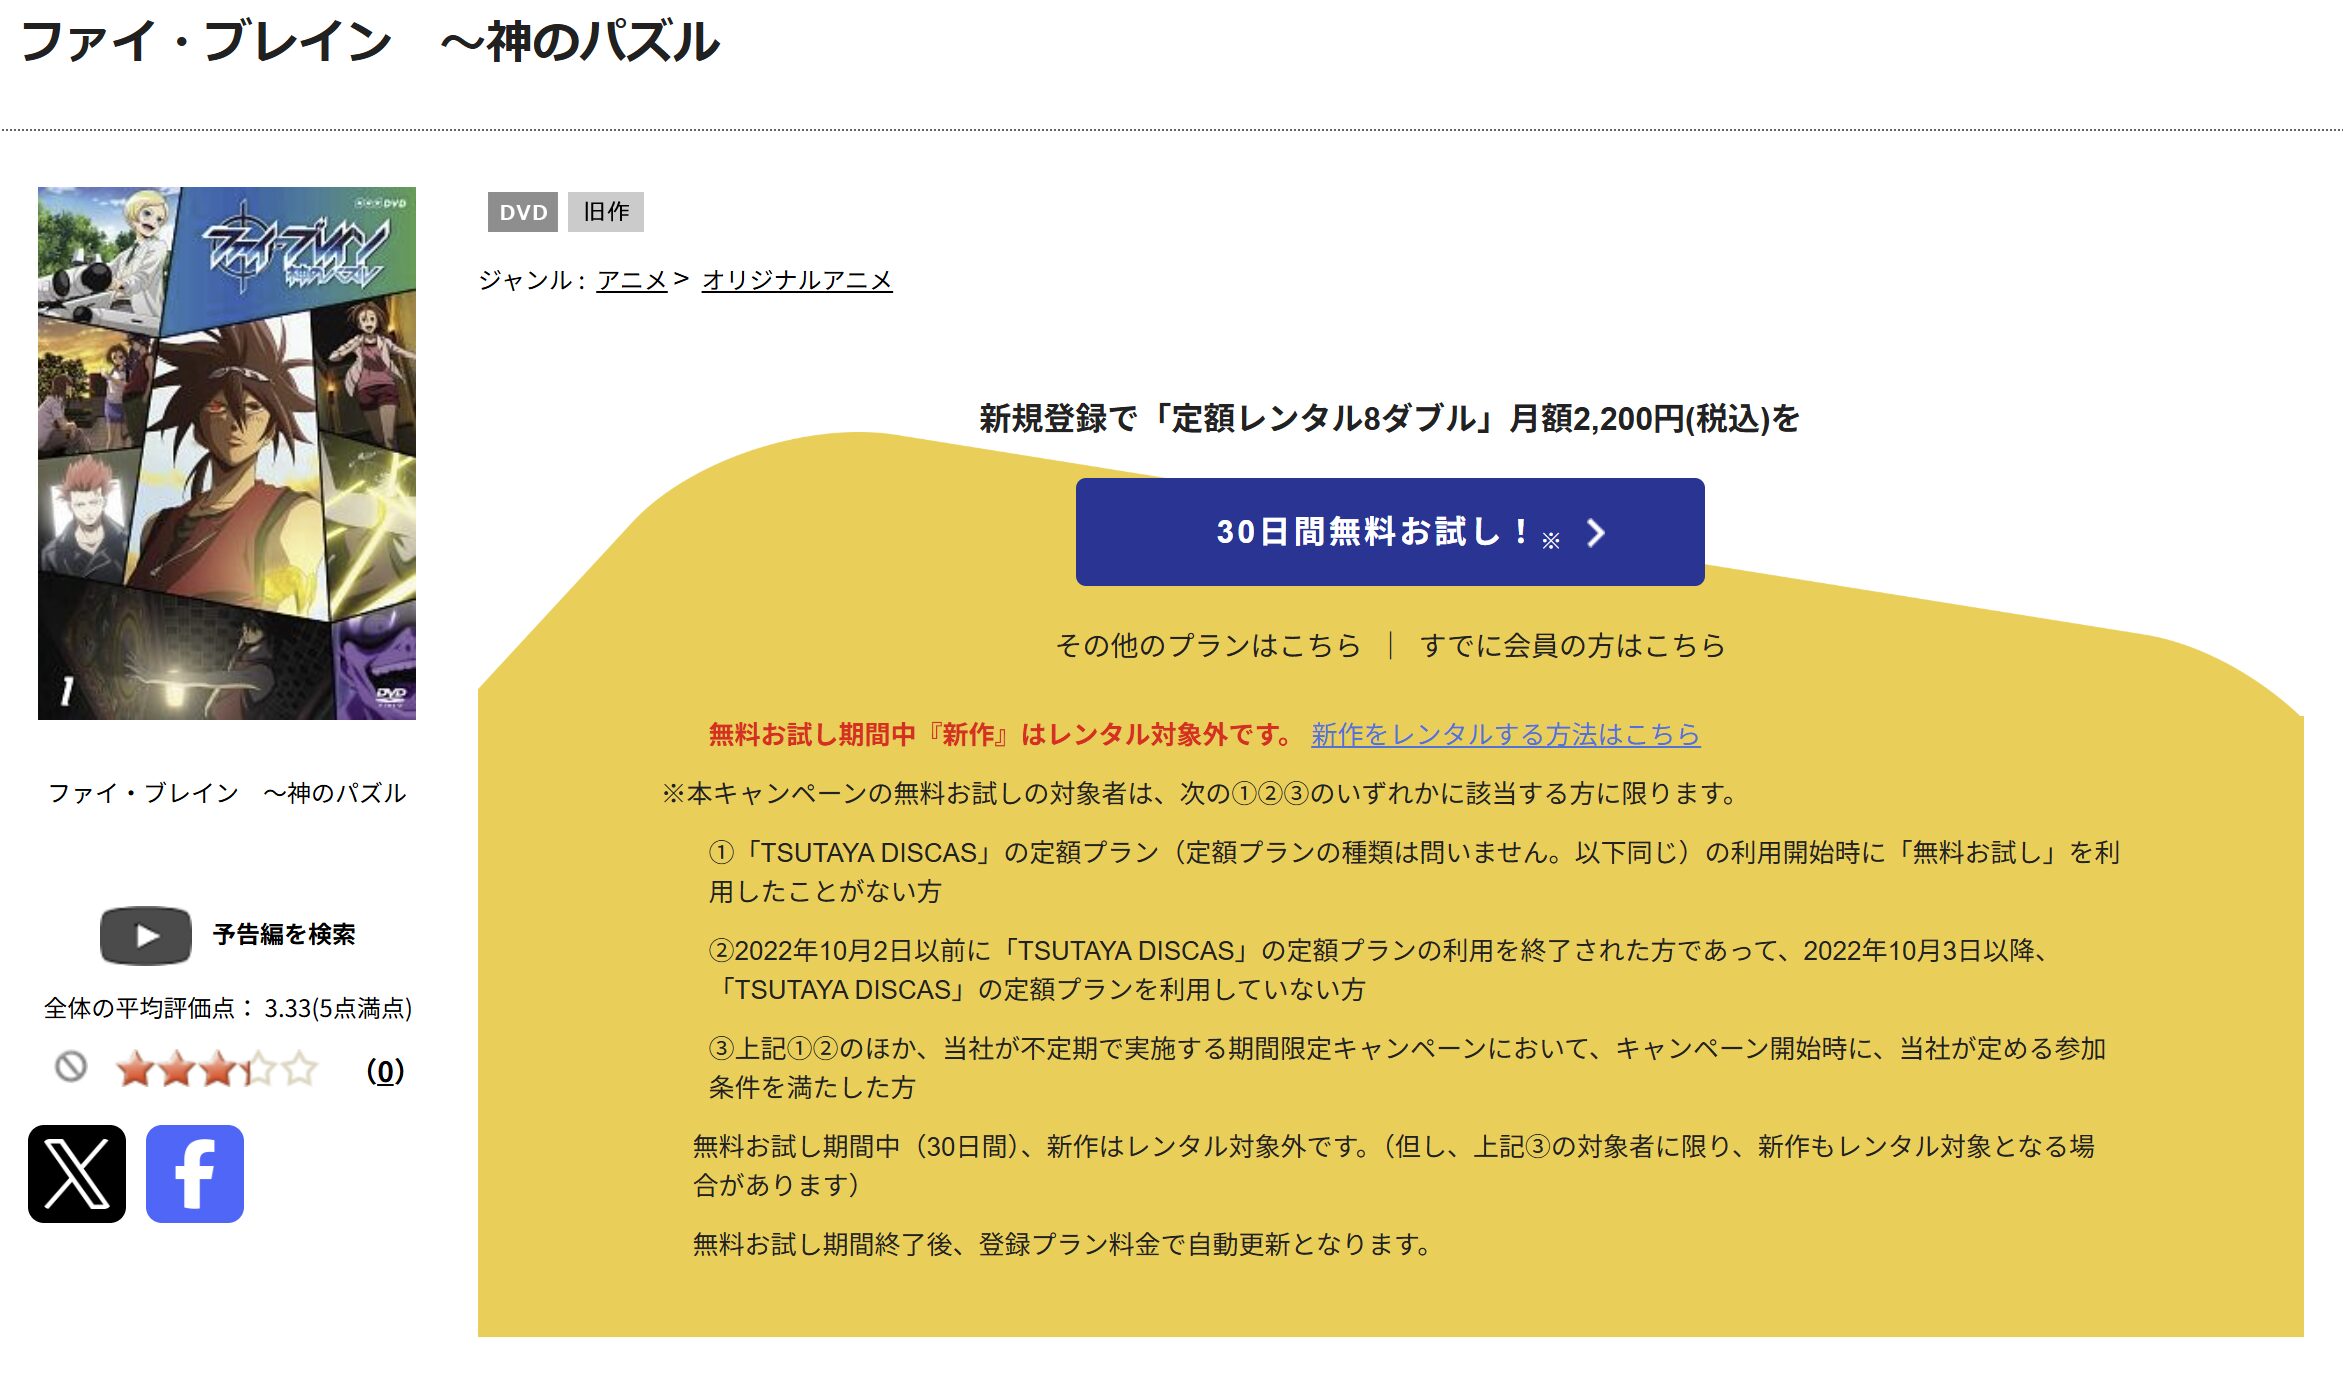
Task: Click condition ① about TSUTAYA DISCAS 定額プラン
Action: tap(1414, 872)
